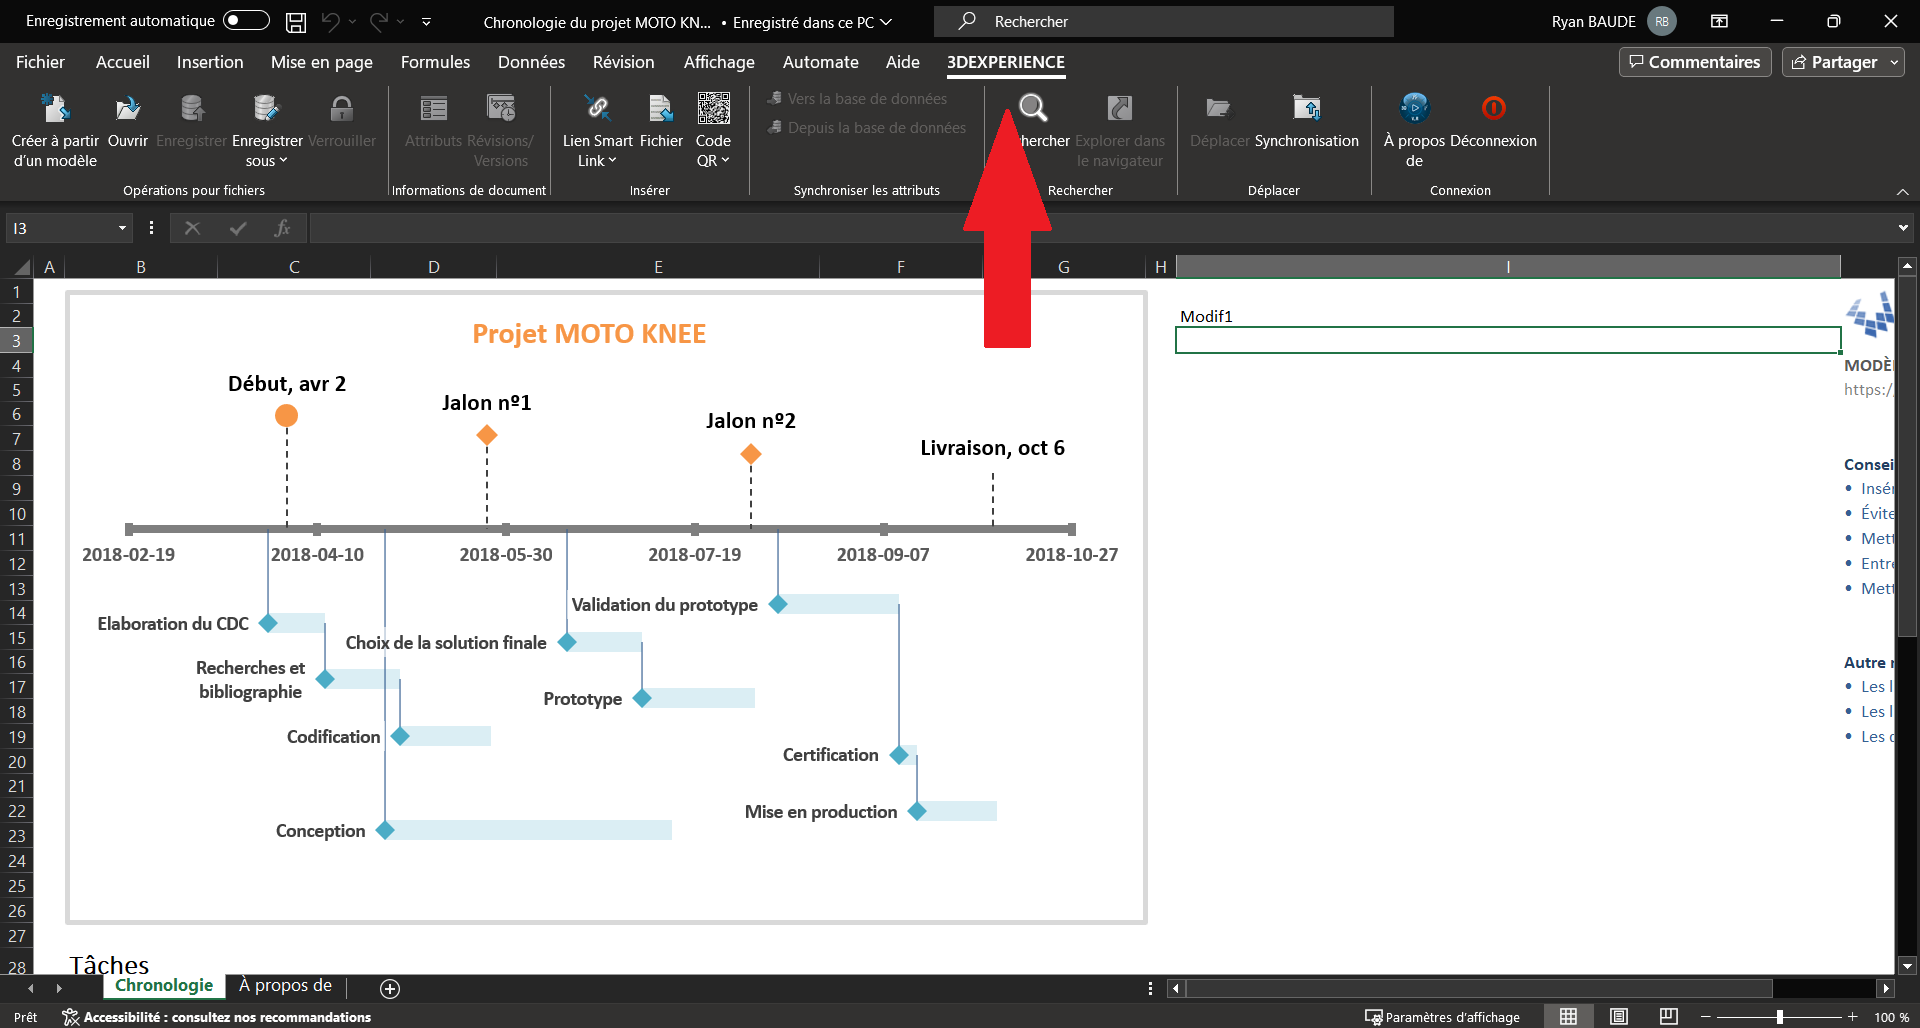Click the Créer à partir d'un modèle icon
The image size is (1920, 1028).
click(x=55, y=109)
